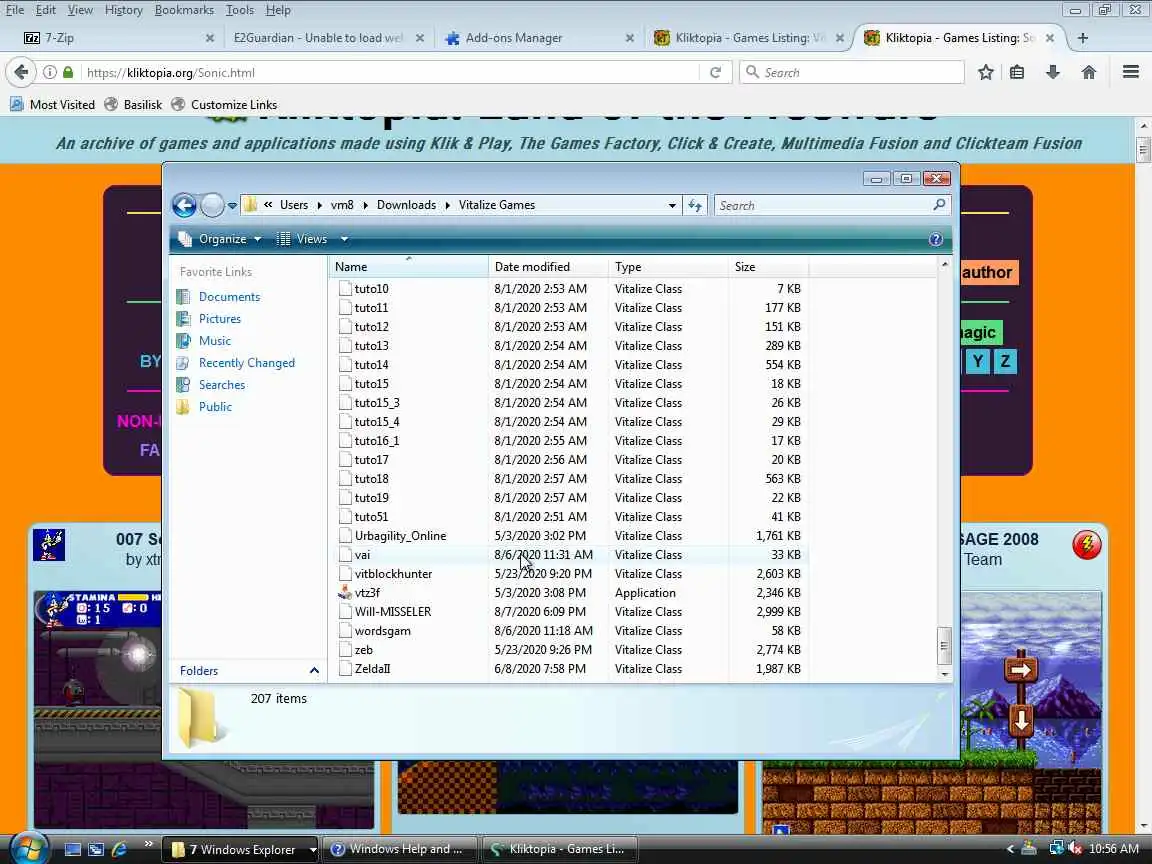Open the Firefox hamburger menu
1152x864 pixels.
1131,72
